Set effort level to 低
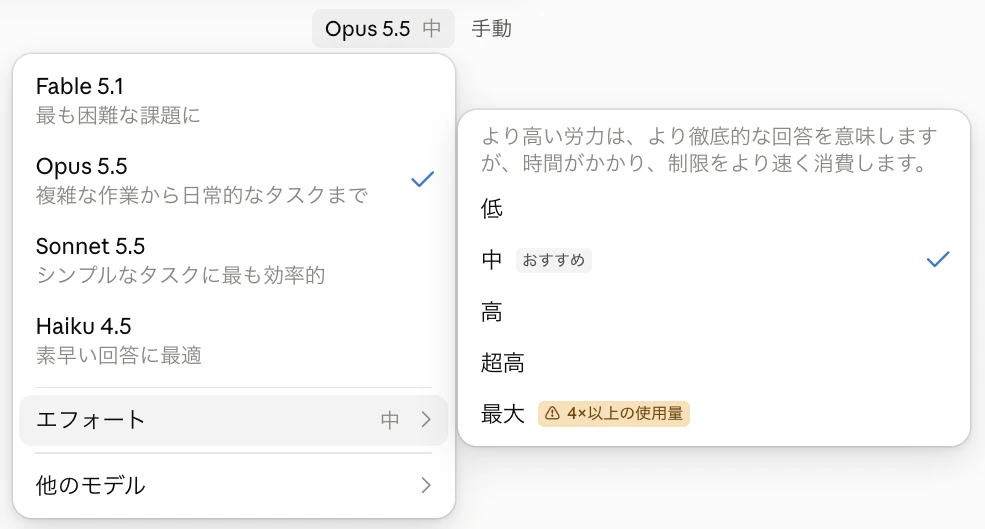Viewport: 985px width, 529px height. pos(714,208)
